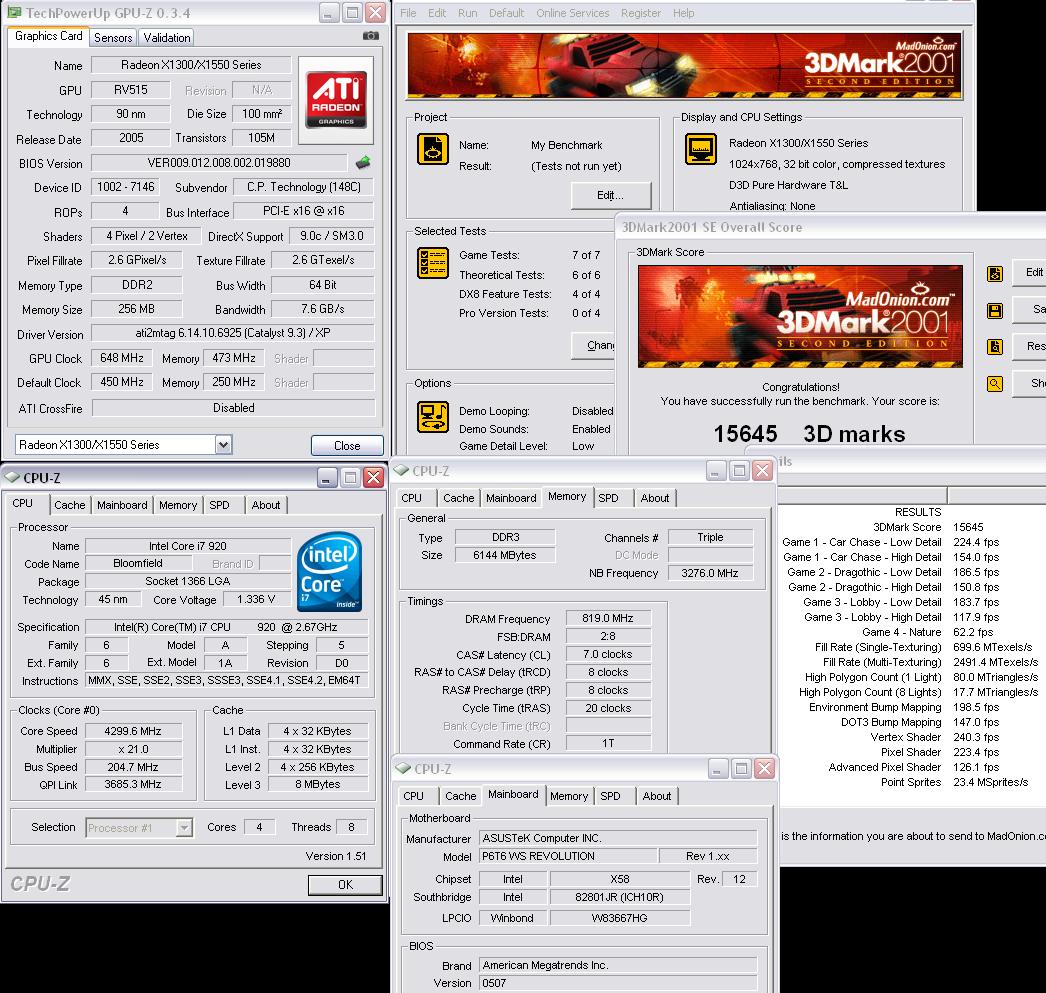This screenshot has width=1046, height=993.
Task: Switch to the Validation tab in GPU-Z
Action: coord(167,37)
